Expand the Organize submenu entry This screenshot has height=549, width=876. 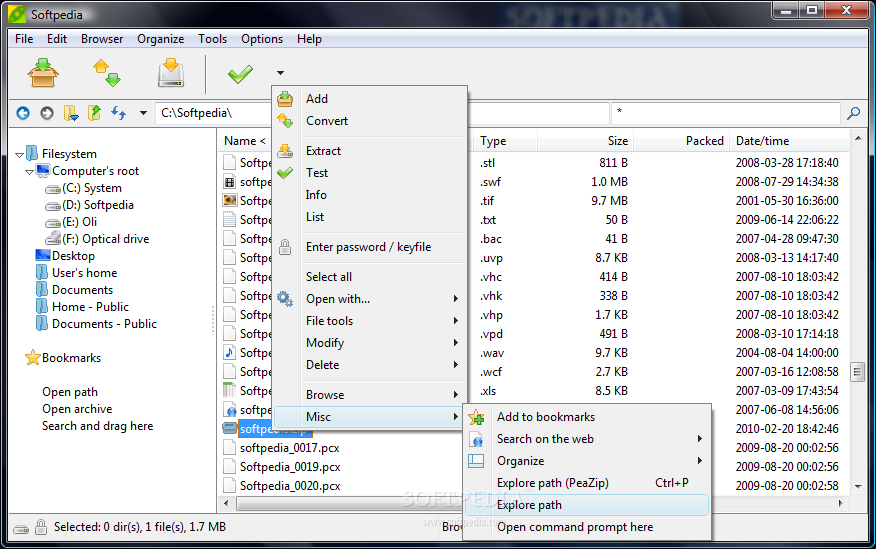pyautogui.click(x=587, y=461)
